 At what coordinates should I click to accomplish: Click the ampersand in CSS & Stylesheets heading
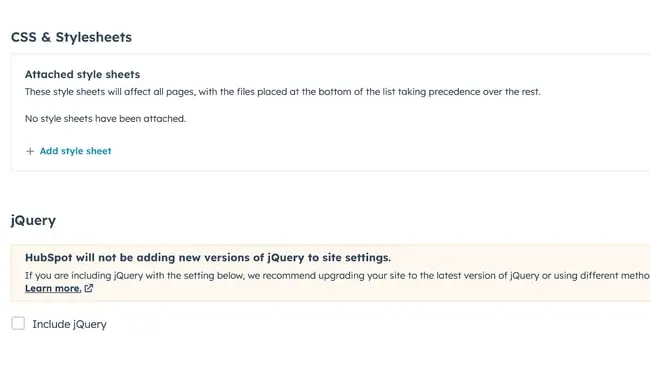(x=46, y=37)
